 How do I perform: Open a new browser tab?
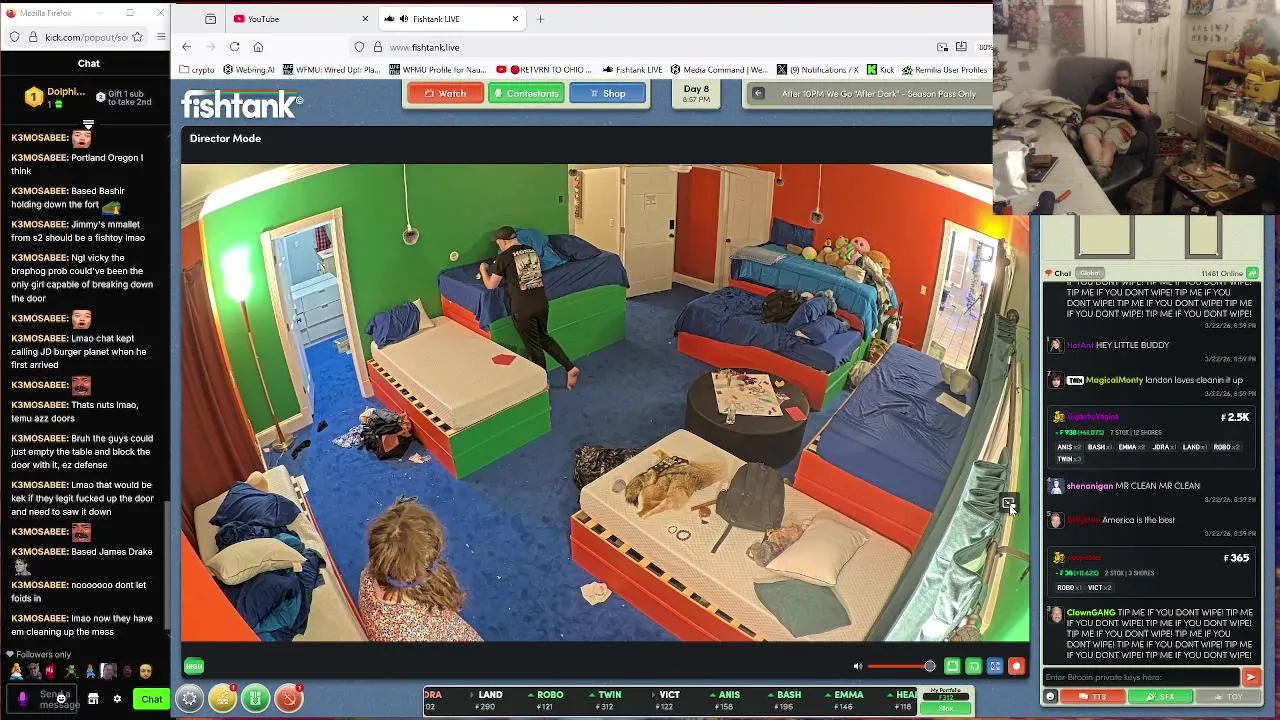540,19
